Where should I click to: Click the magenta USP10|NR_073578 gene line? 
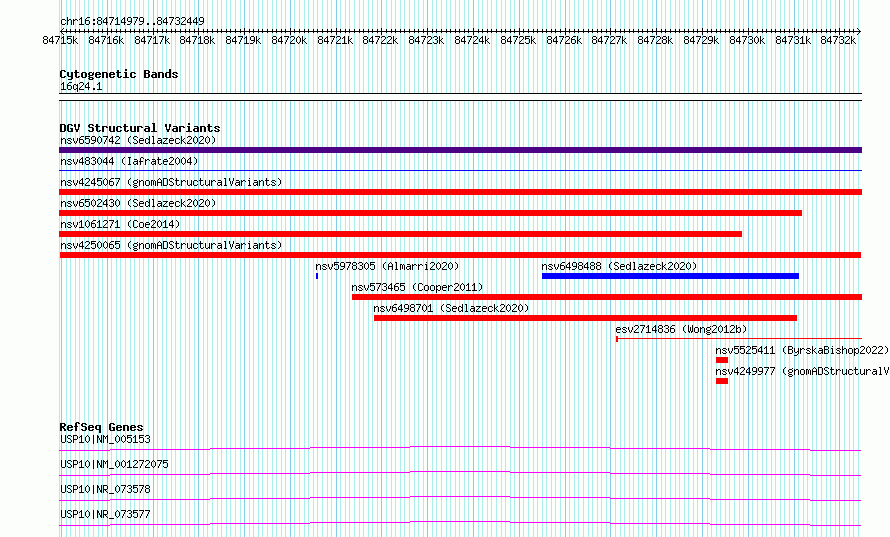tap(460, 498)
